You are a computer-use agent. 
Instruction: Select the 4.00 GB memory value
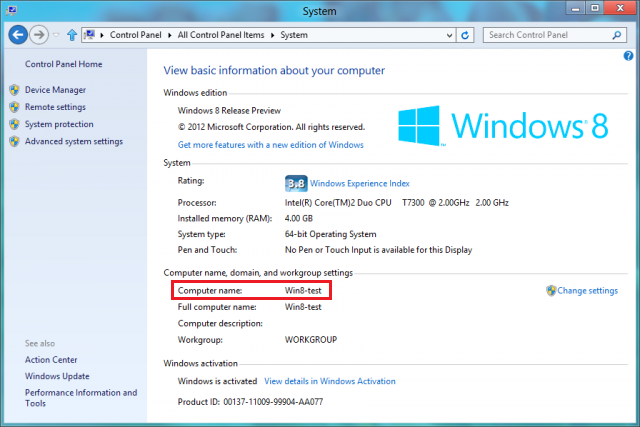point(299,218)
